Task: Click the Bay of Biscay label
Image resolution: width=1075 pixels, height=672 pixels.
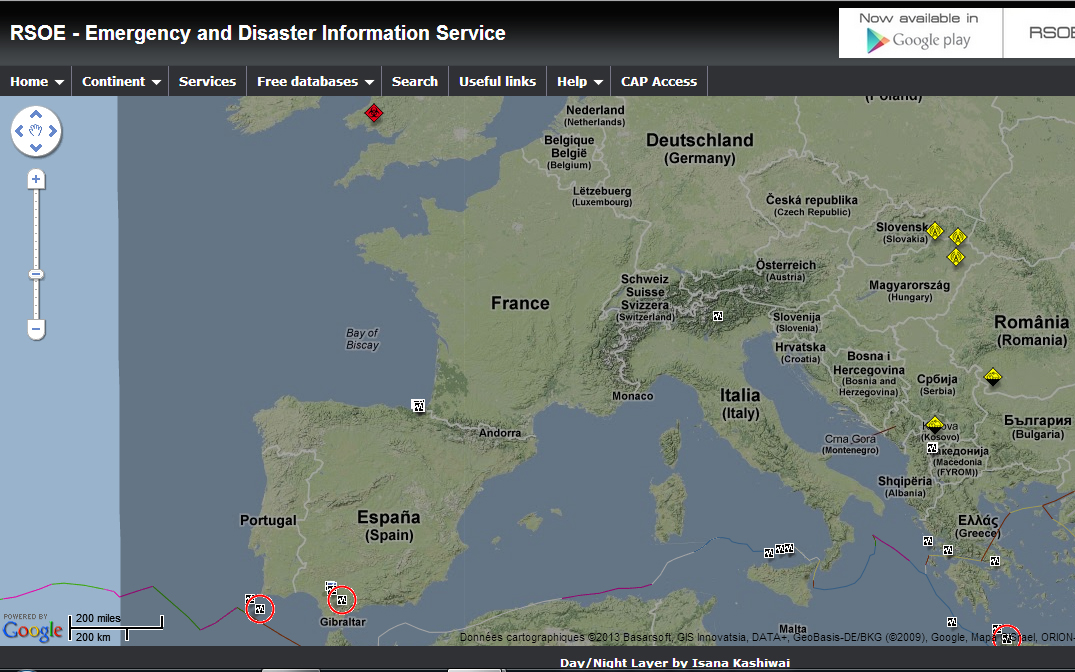Action: point(362,339)
